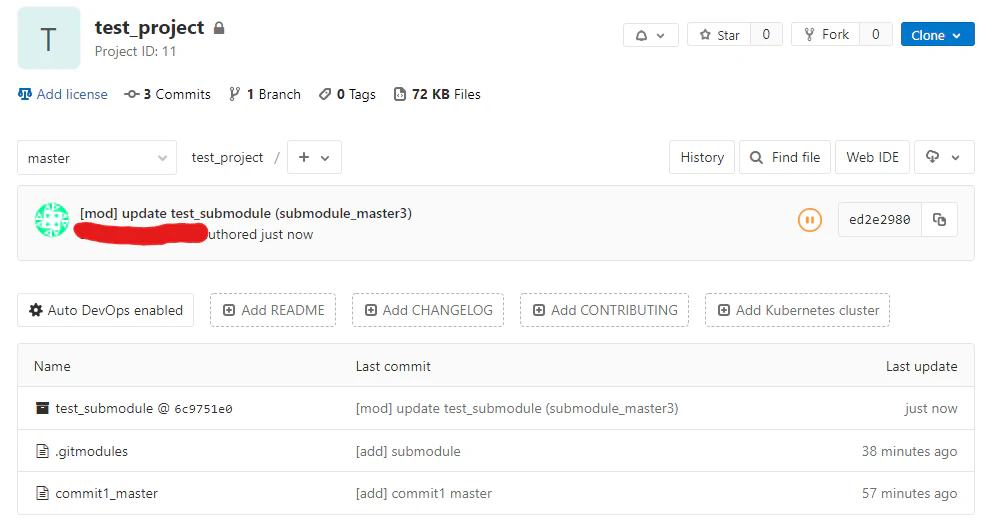The image size is (999, 527).
Task: Open the last commit message in test_submodule row
Action: (517, 408)
